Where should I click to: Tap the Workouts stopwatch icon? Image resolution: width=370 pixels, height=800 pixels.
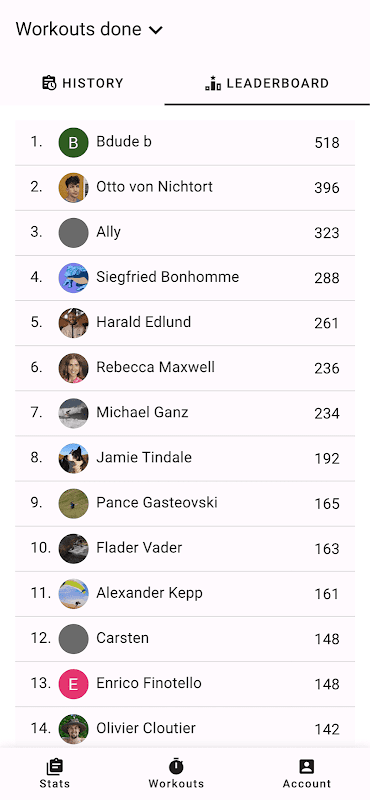click(x=176, y=766)
